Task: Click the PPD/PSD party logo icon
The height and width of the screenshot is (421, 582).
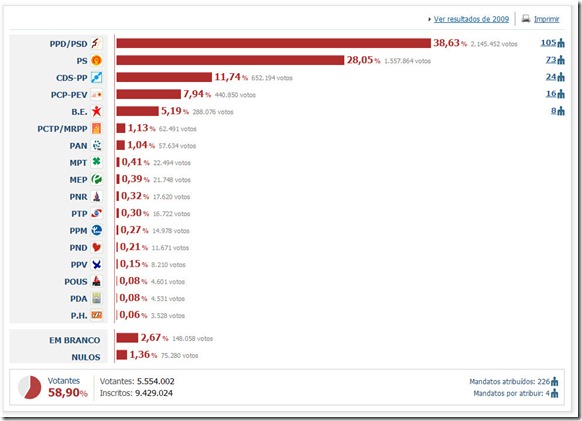Action: 97,43
